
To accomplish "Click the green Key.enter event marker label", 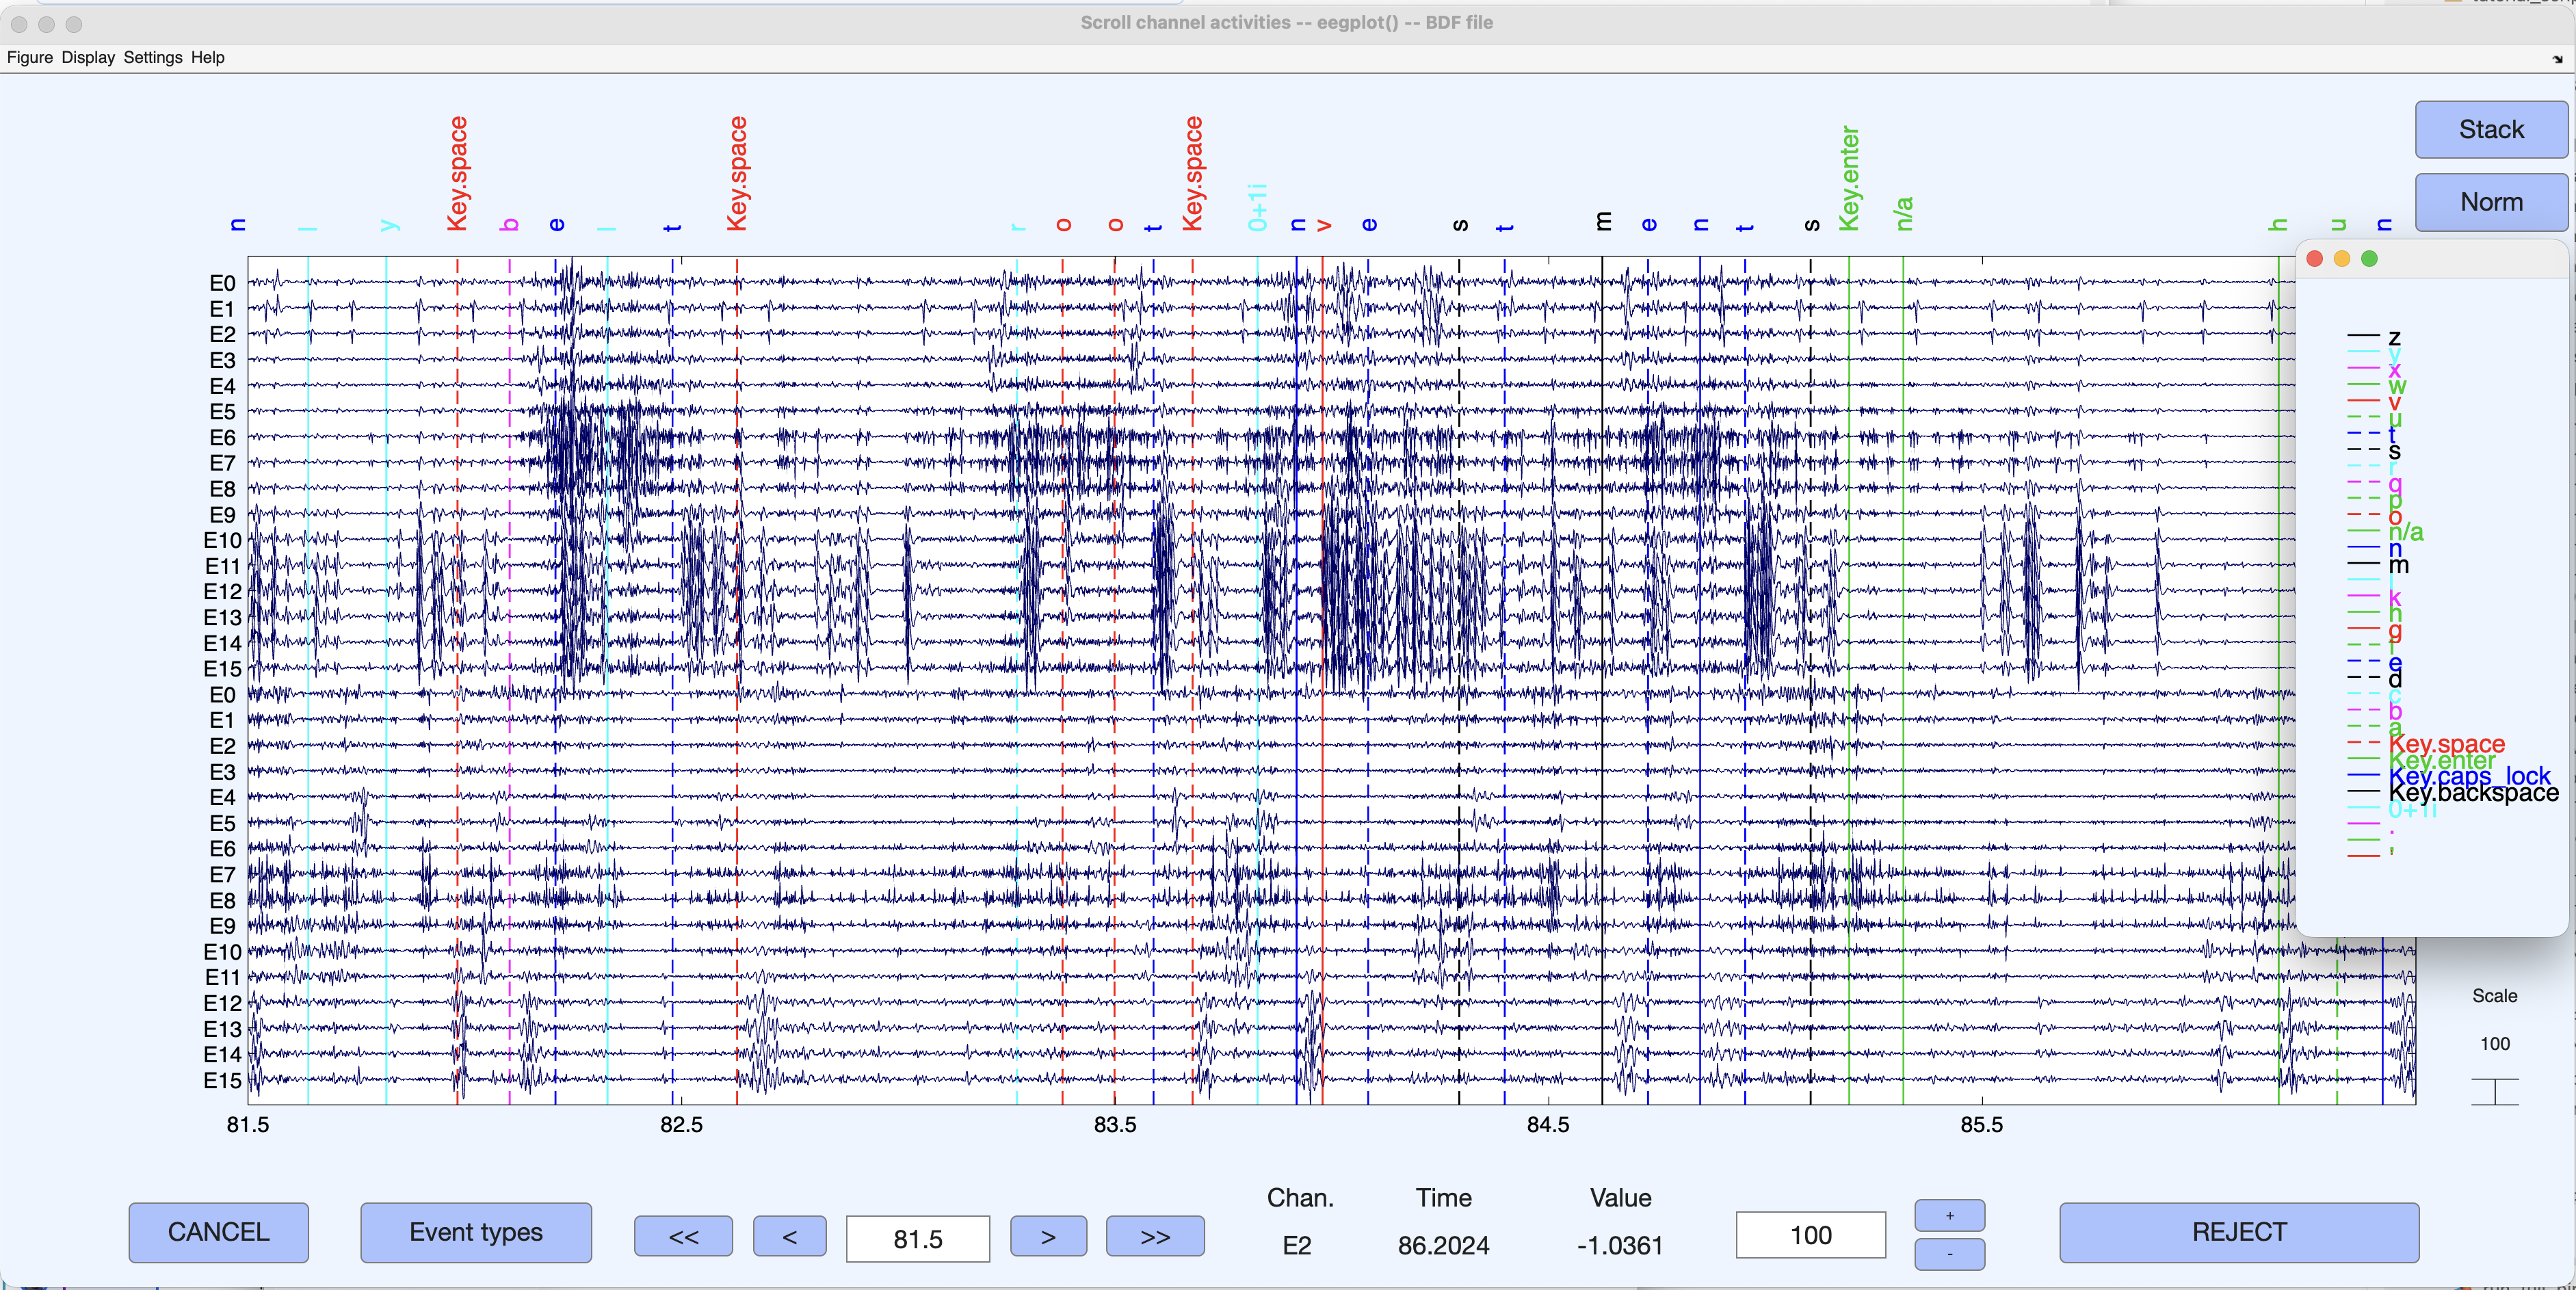I will pos(1849,178).
